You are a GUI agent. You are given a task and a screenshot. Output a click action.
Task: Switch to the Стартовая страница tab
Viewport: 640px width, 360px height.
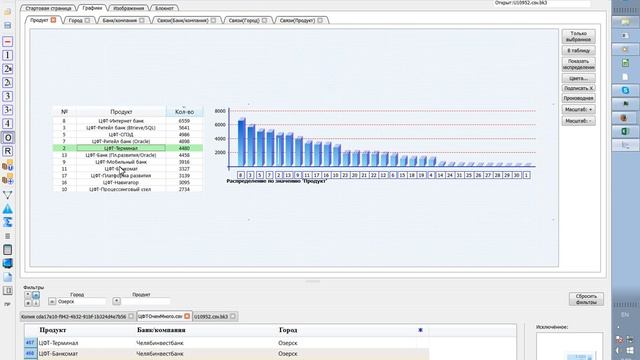48,8
